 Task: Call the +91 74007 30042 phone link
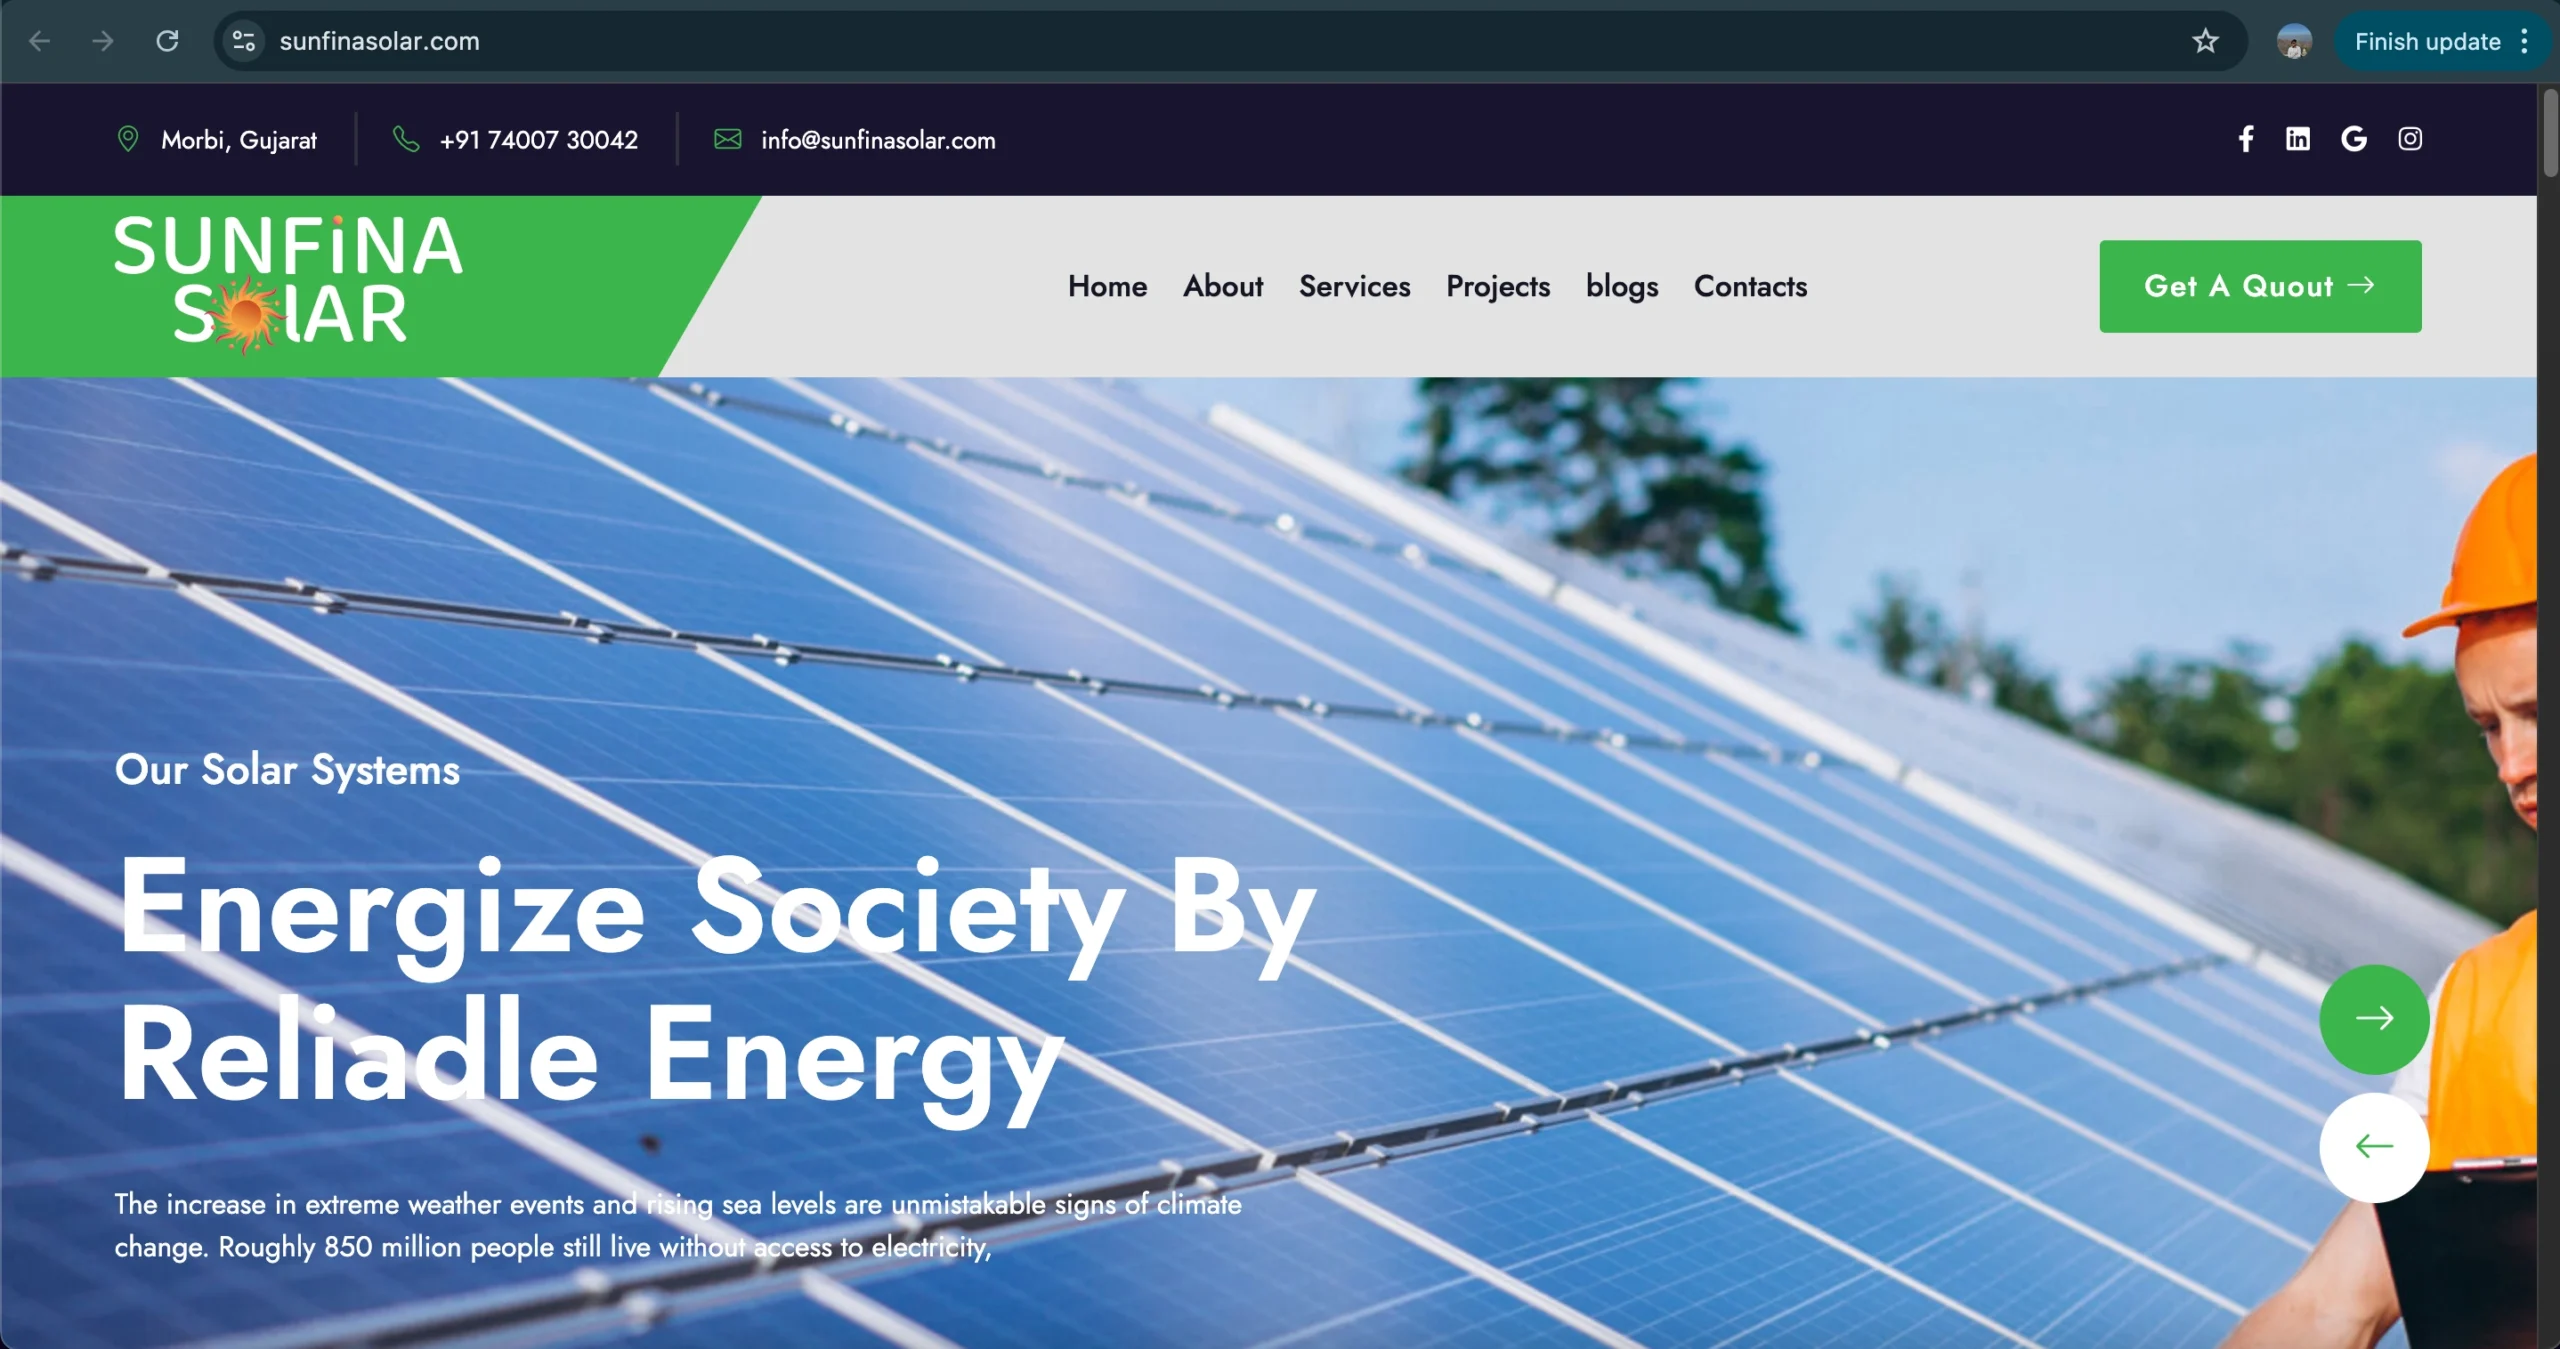click(x=538, y=140)
